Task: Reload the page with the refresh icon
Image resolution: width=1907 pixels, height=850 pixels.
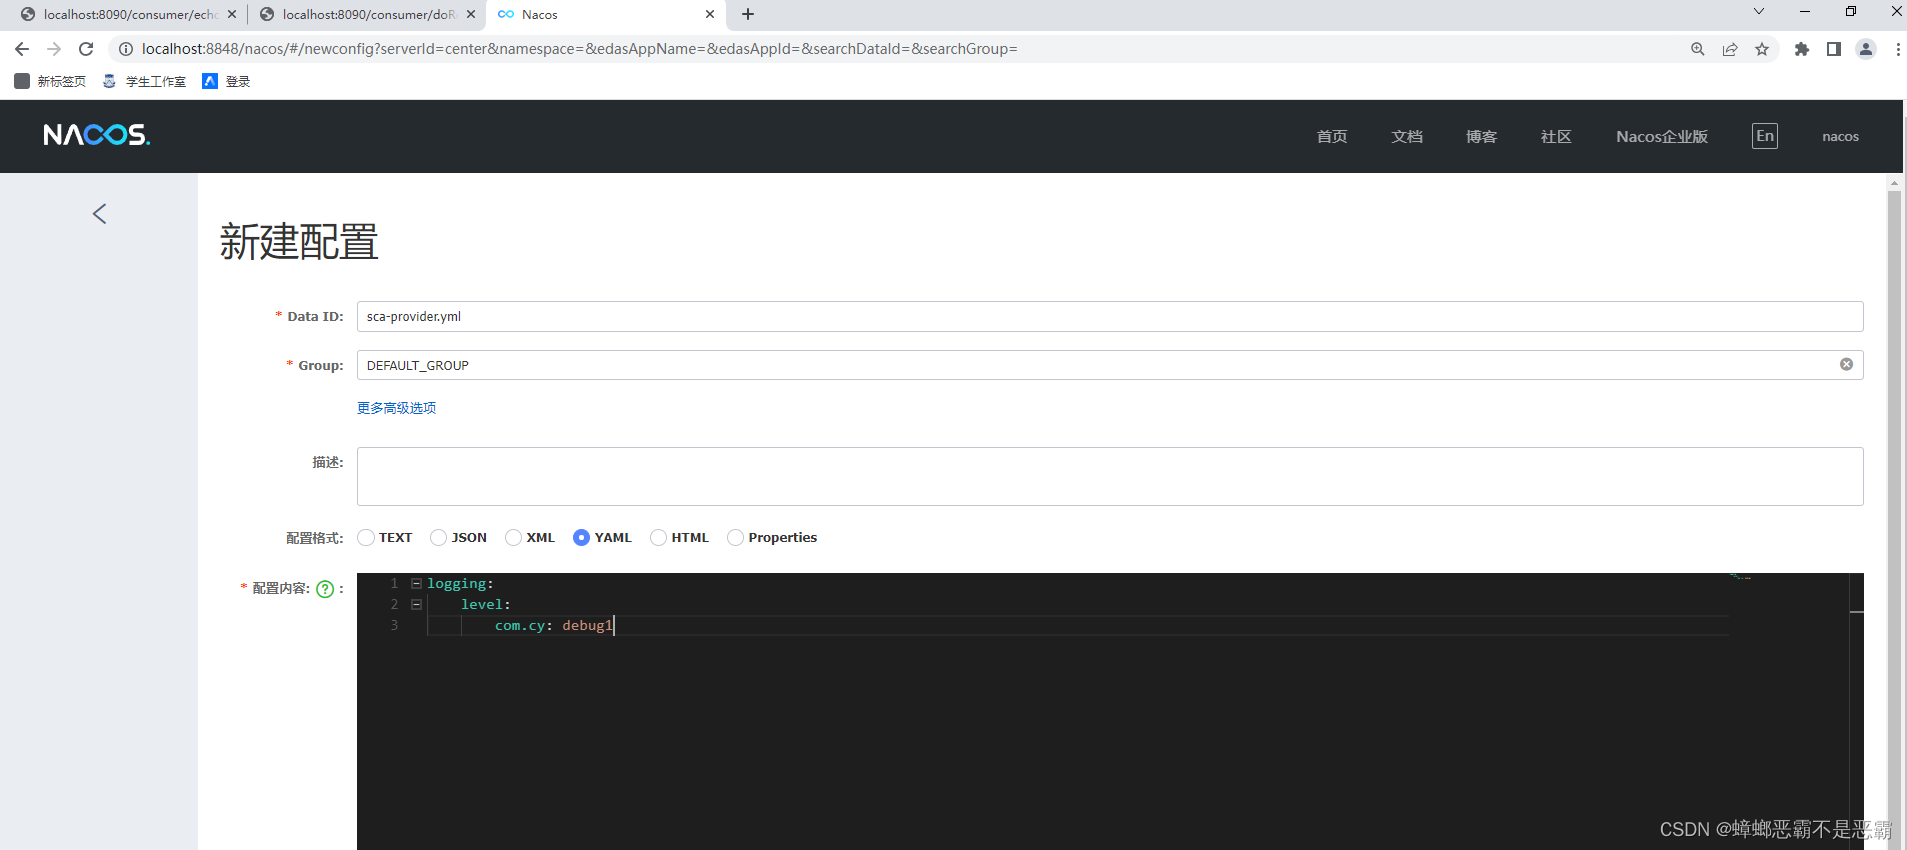Action: click(x=86, y=49)
